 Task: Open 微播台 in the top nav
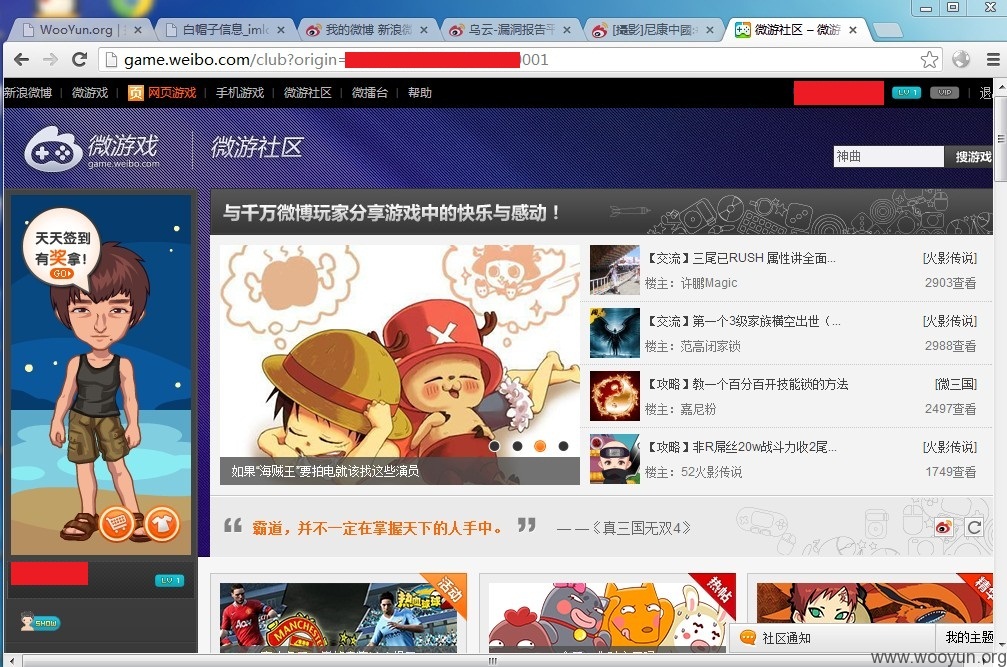[x=370, y=92]
